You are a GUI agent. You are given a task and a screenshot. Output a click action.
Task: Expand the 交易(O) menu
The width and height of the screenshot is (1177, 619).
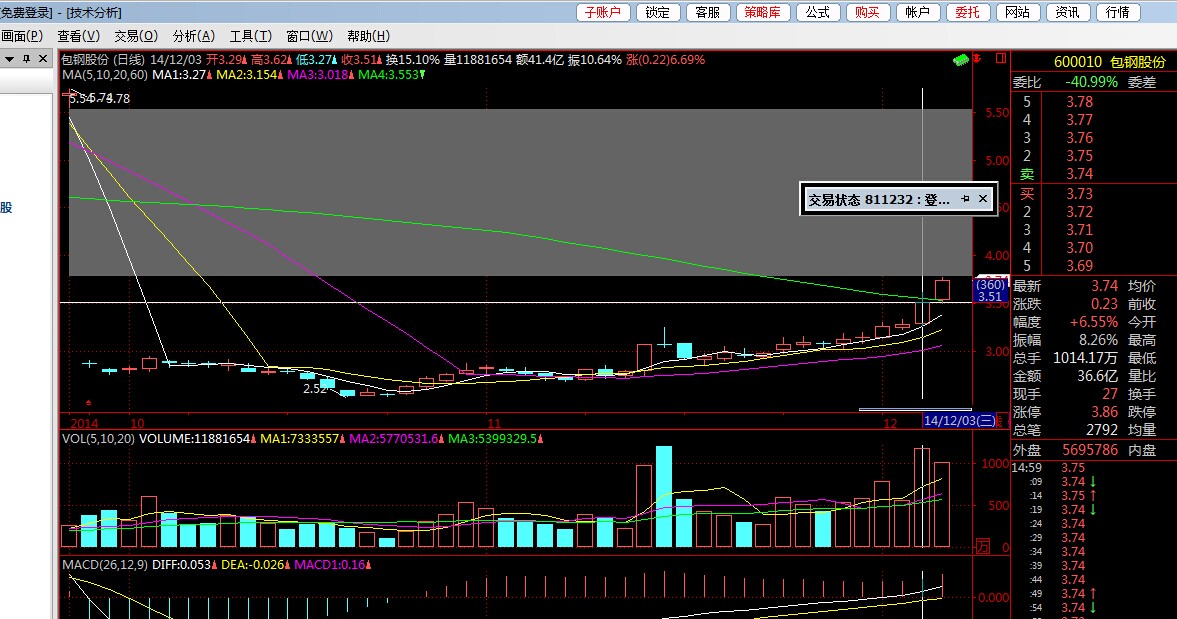pyautogui.click(x=135, y=36)
